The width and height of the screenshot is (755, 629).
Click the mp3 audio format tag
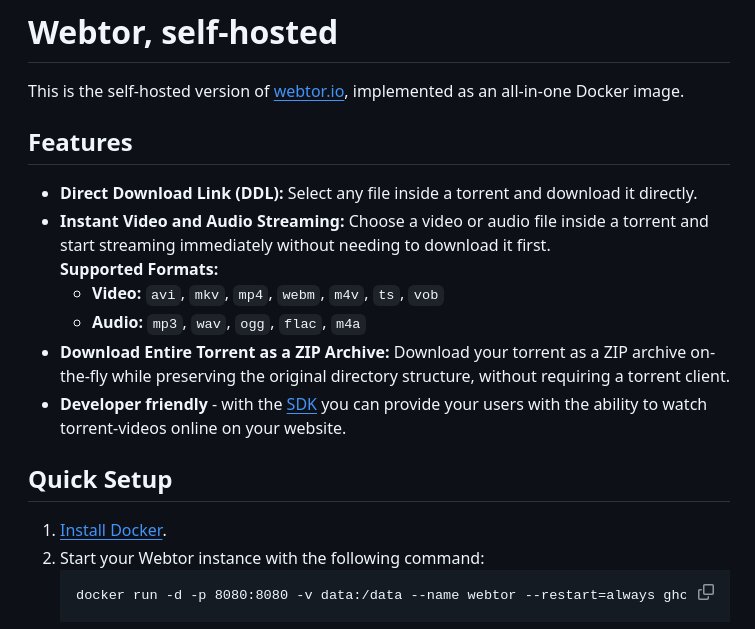pos(162,324)
